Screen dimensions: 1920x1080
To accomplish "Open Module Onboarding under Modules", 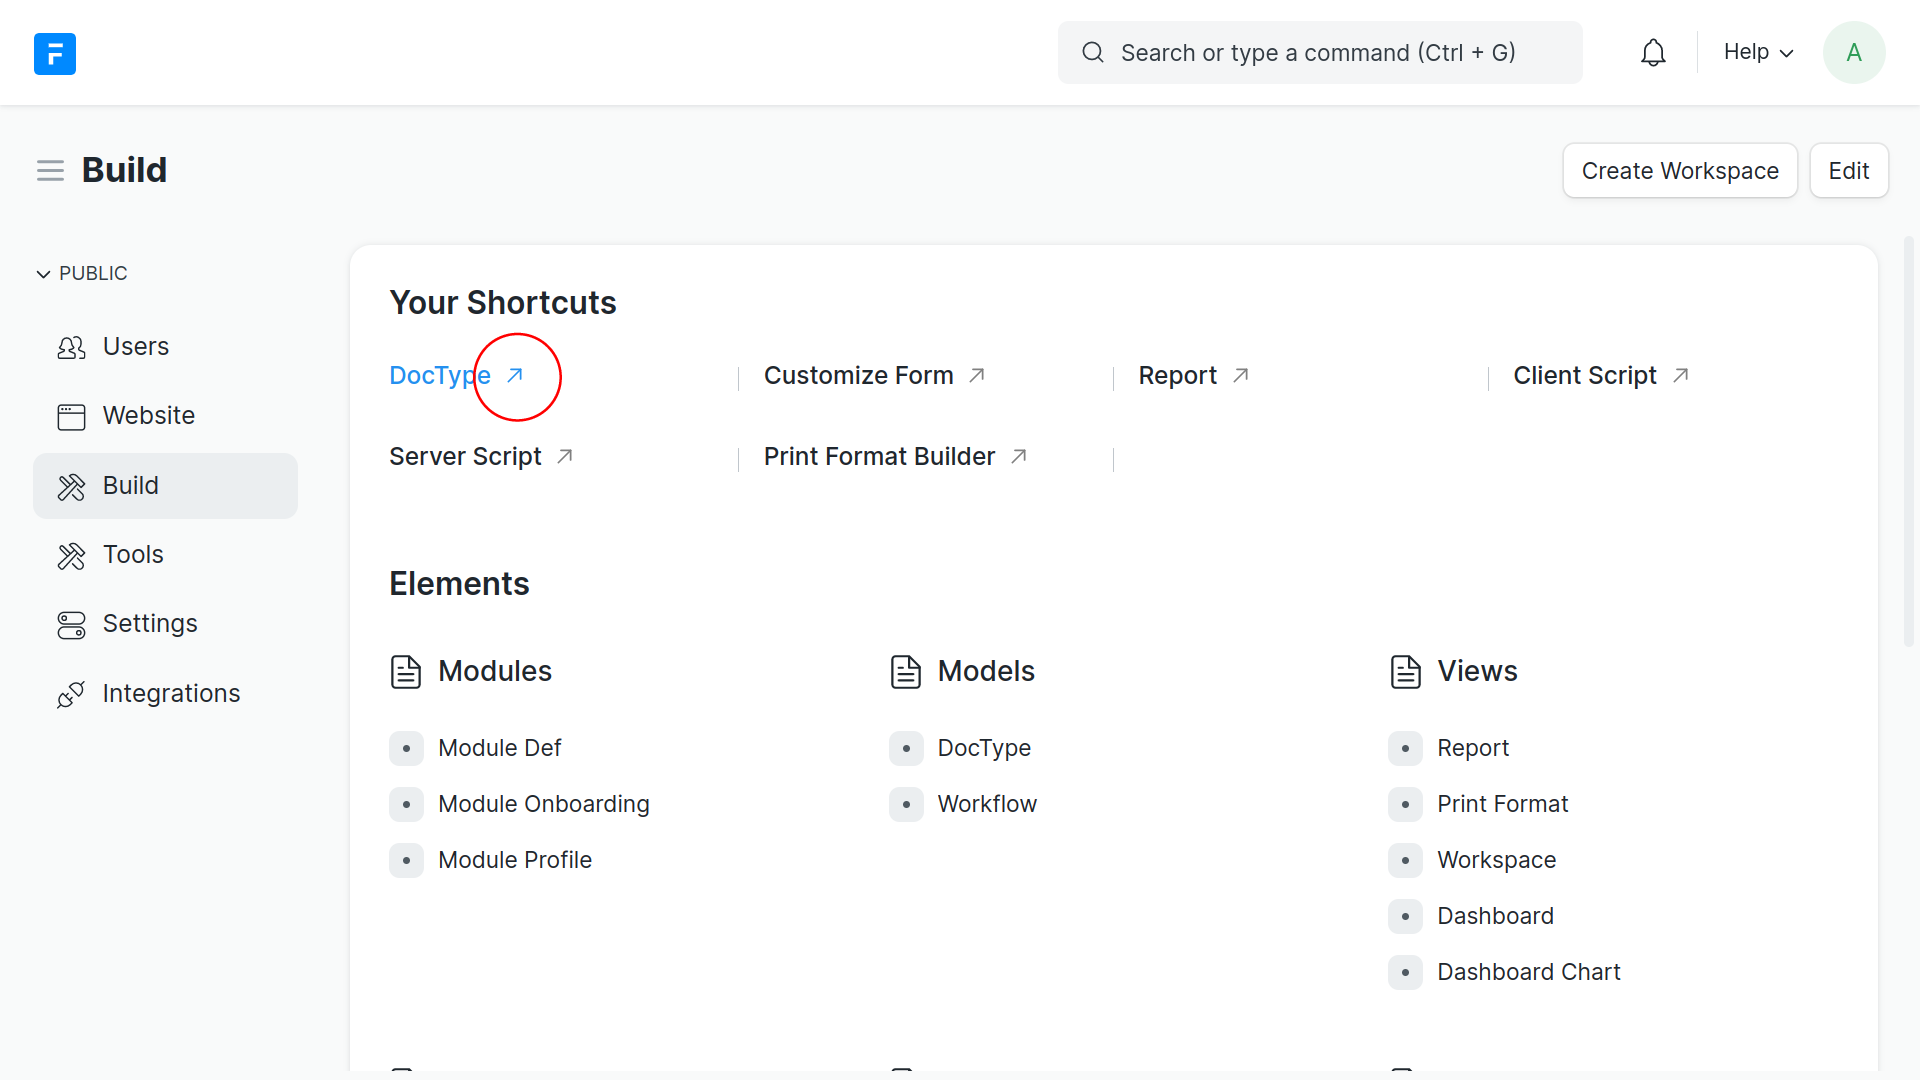I will click(543, 805).
